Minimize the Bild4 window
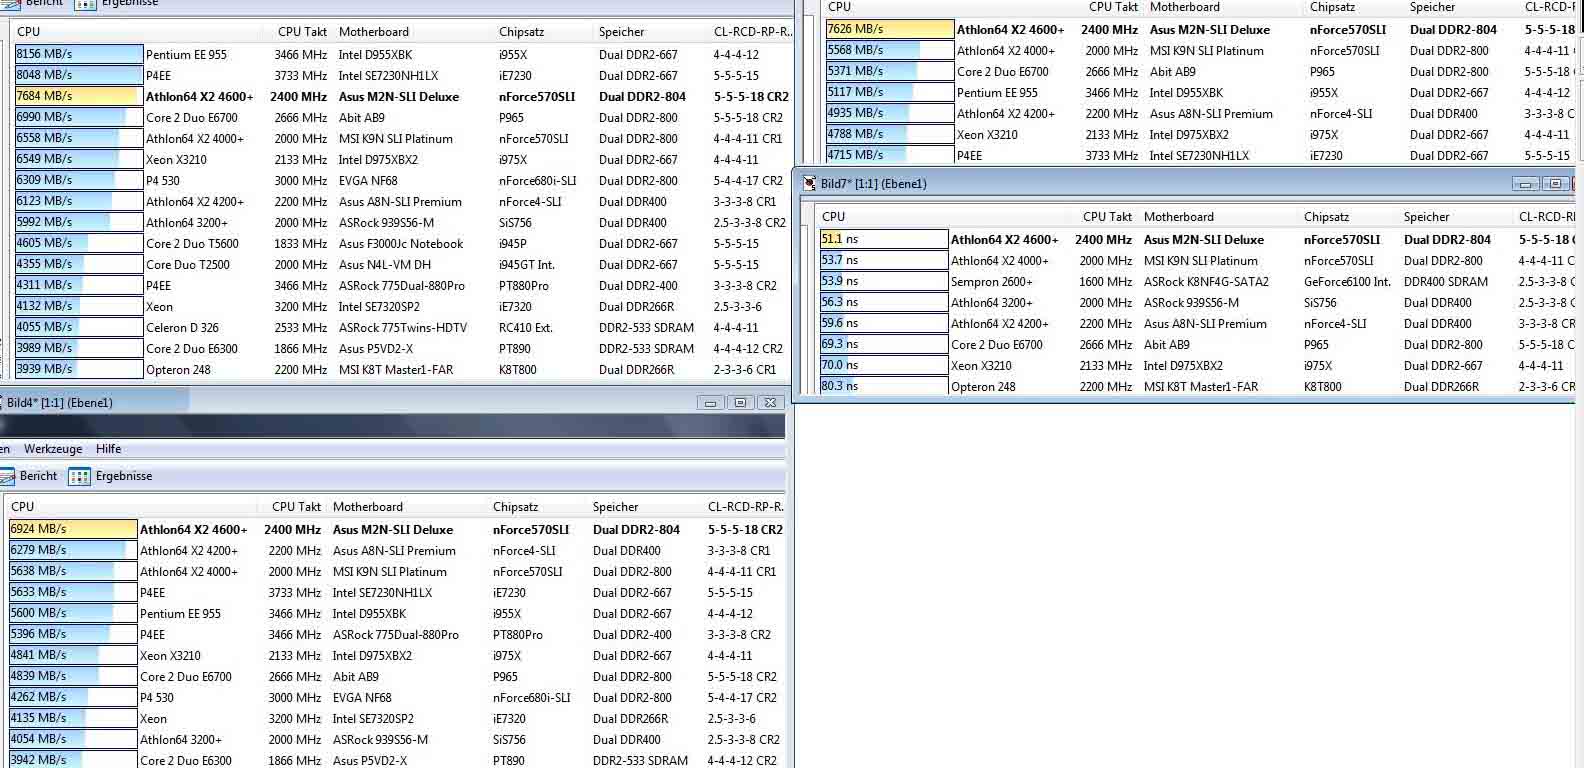The width and height of the screenshot is (1584, 768). click(710, 402)
